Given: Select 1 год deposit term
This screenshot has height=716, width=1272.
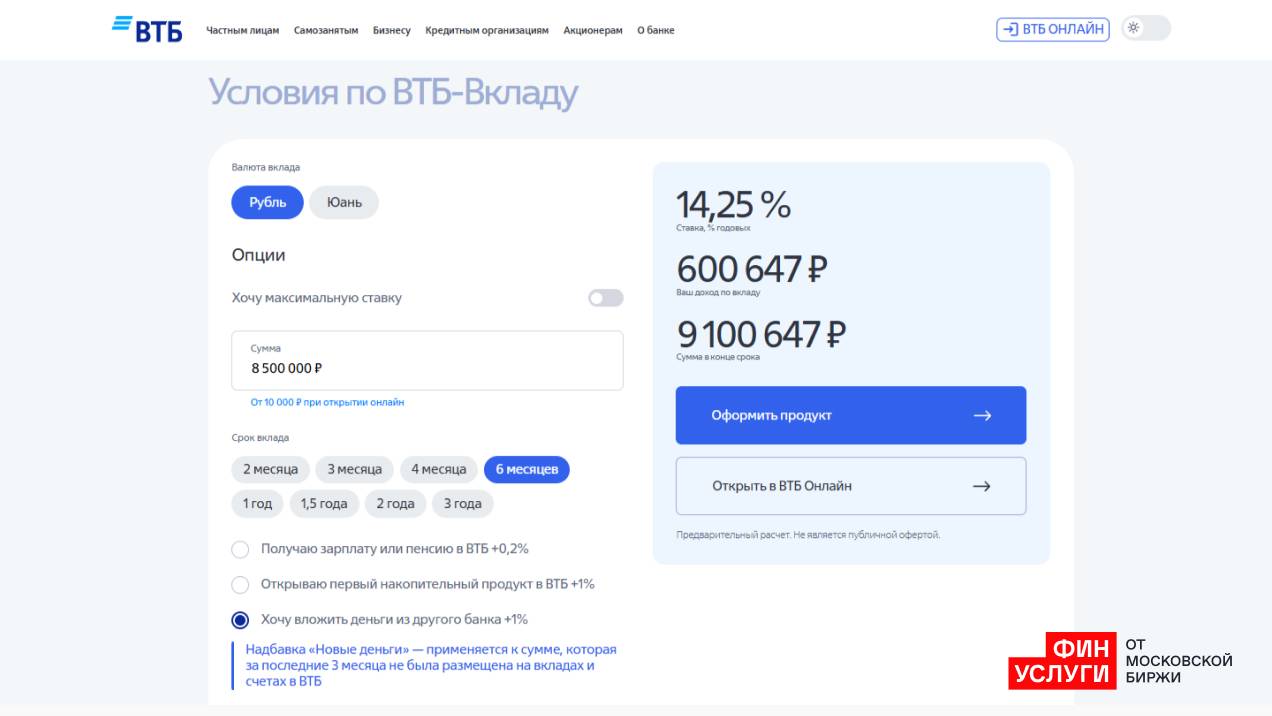Looking at the screenshot, I should point(257,504).
